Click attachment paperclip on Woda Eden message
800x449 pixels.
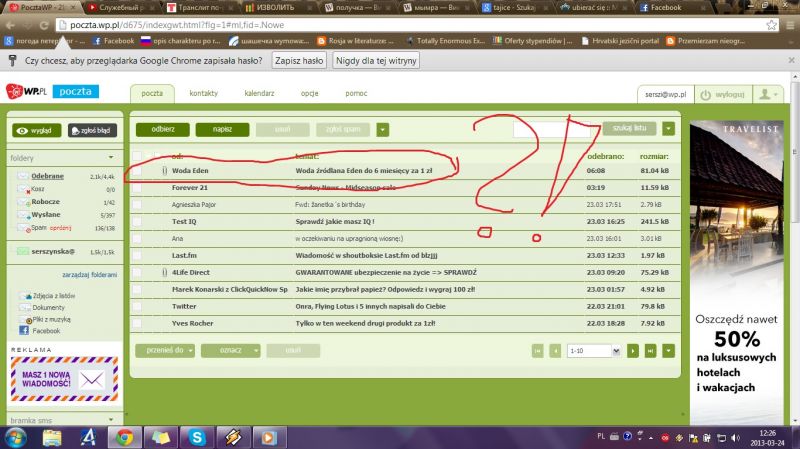(x=164, y=170)
